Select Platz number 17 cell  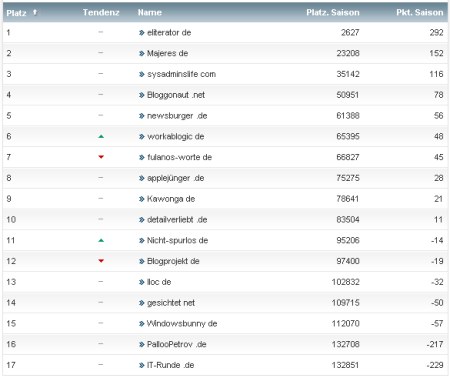pyautogui.click(x=11, y=365)
